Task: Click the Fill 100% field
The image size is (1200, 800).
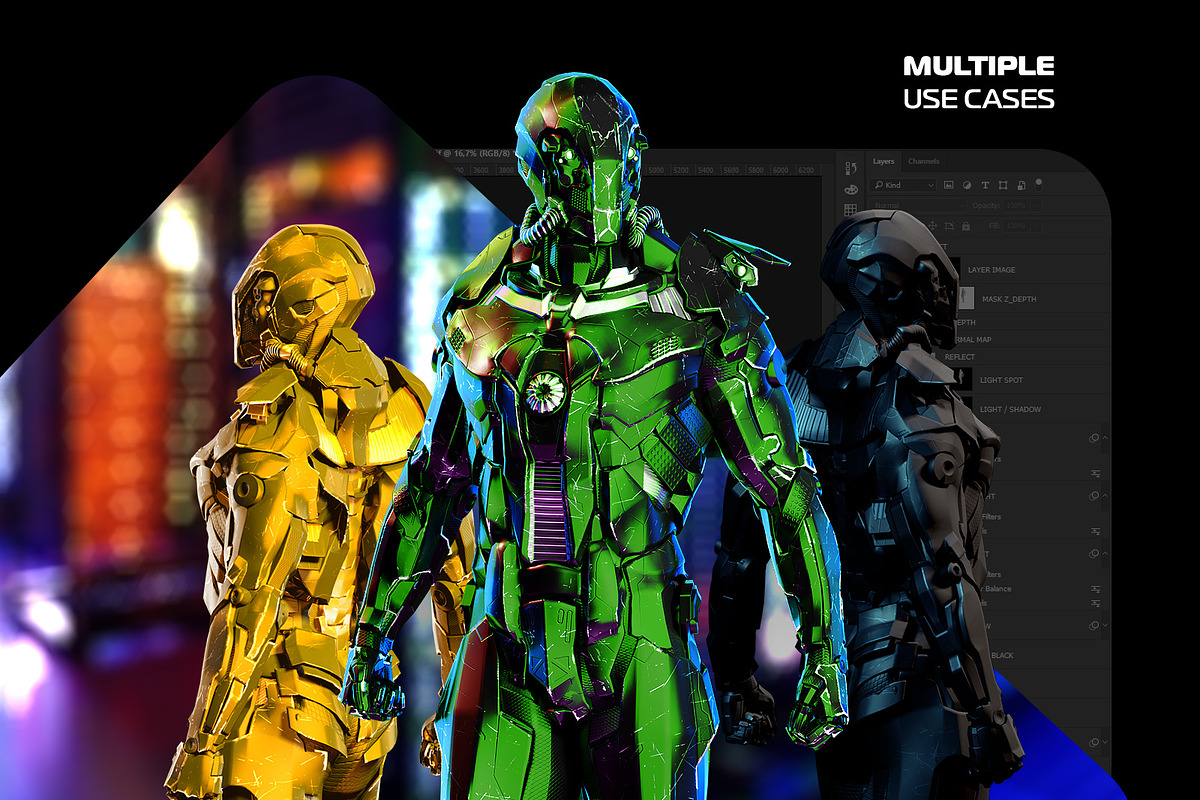Action: pos(1016,226)
